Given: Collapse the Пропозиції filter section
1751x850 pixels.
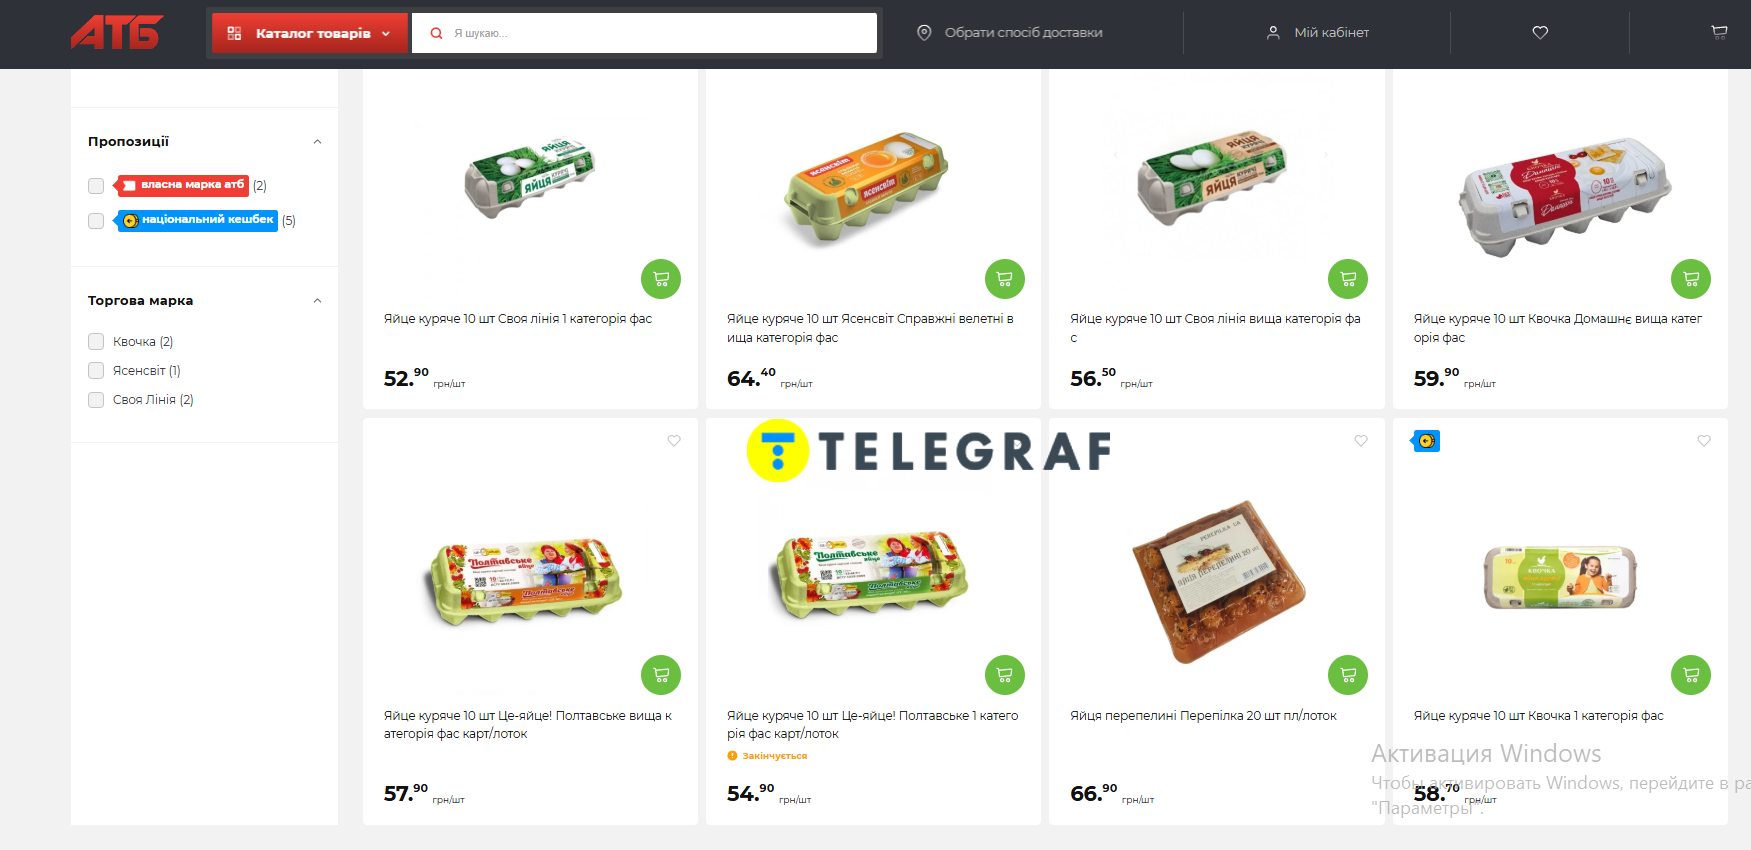Looking at the screenshot, I should click(x=317, y=142).
